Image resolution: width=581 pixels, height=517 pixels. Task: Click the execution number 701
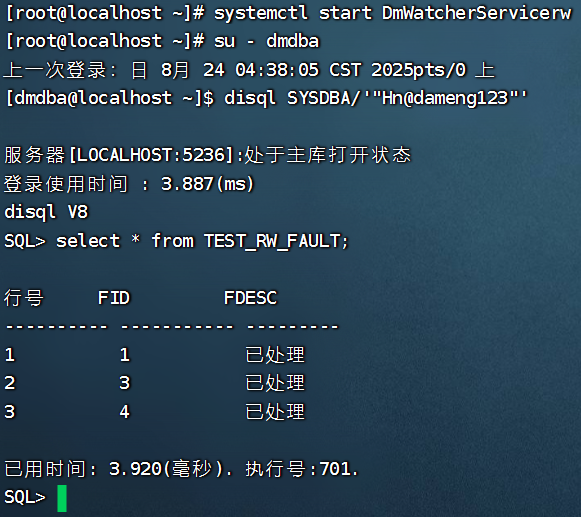tap(336, 469)
